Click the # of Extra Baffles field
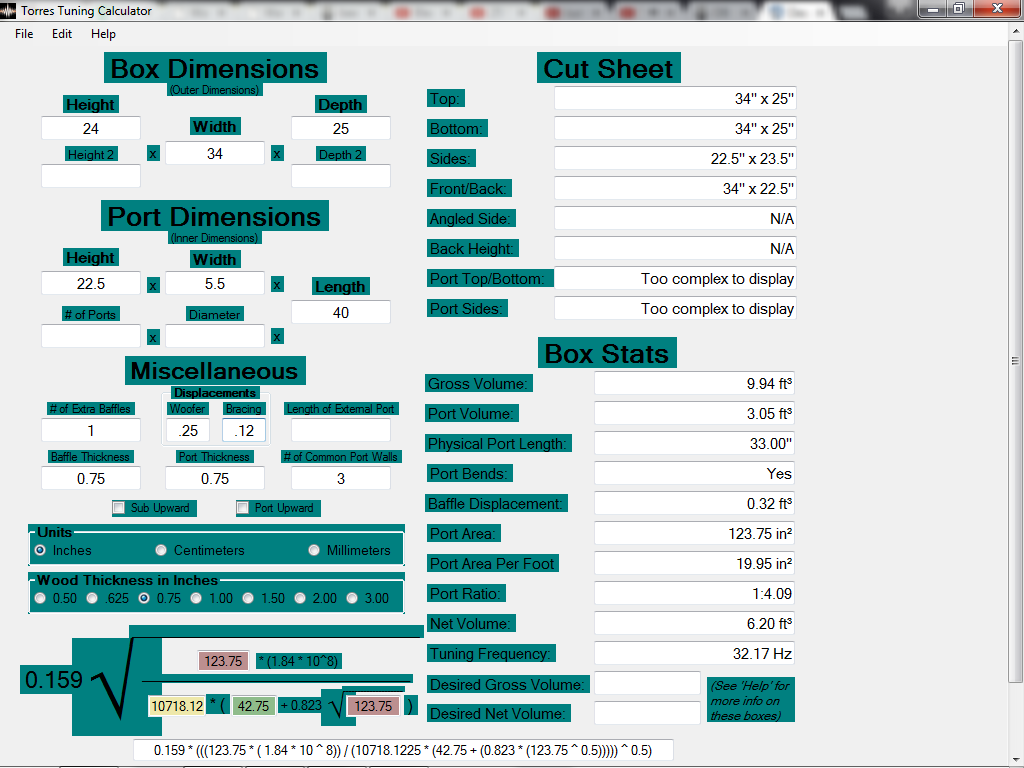The height and width of the screenshot is (768, 1024). (91, 430)
